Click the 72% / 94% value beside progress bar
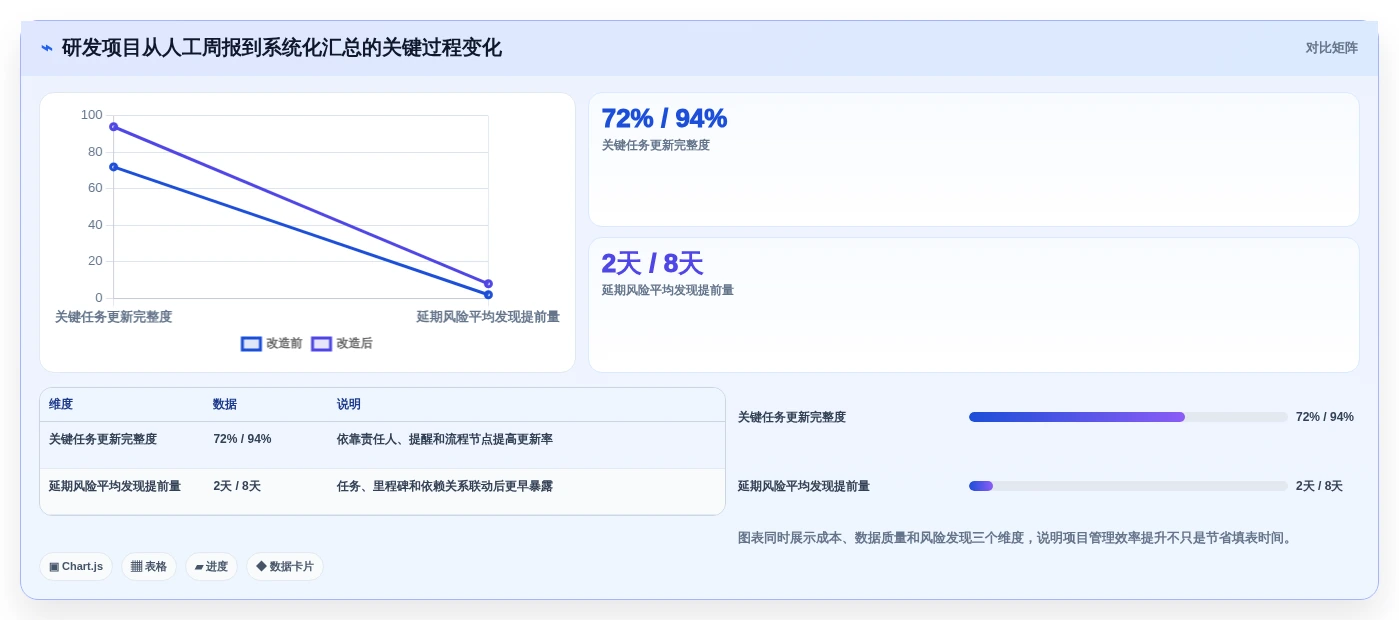 [x=1325, y=417]
